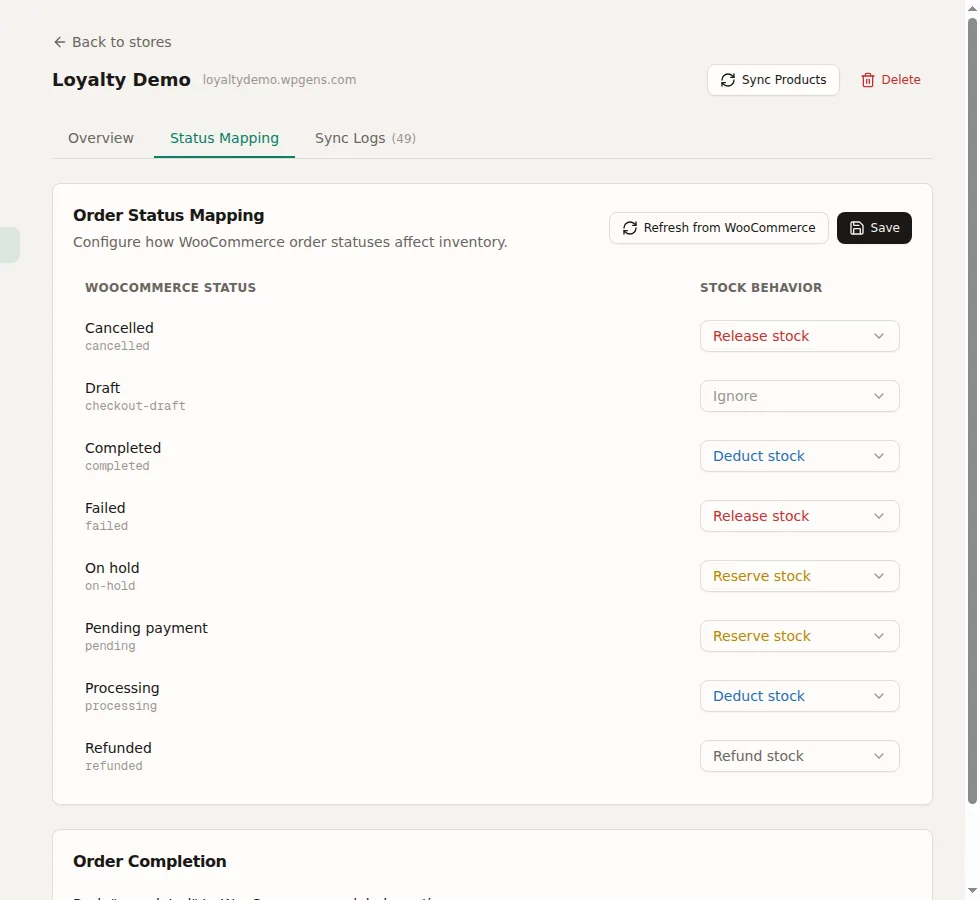Click the Pending payment status label
This screenshot has height=900, width=980.
146,628
